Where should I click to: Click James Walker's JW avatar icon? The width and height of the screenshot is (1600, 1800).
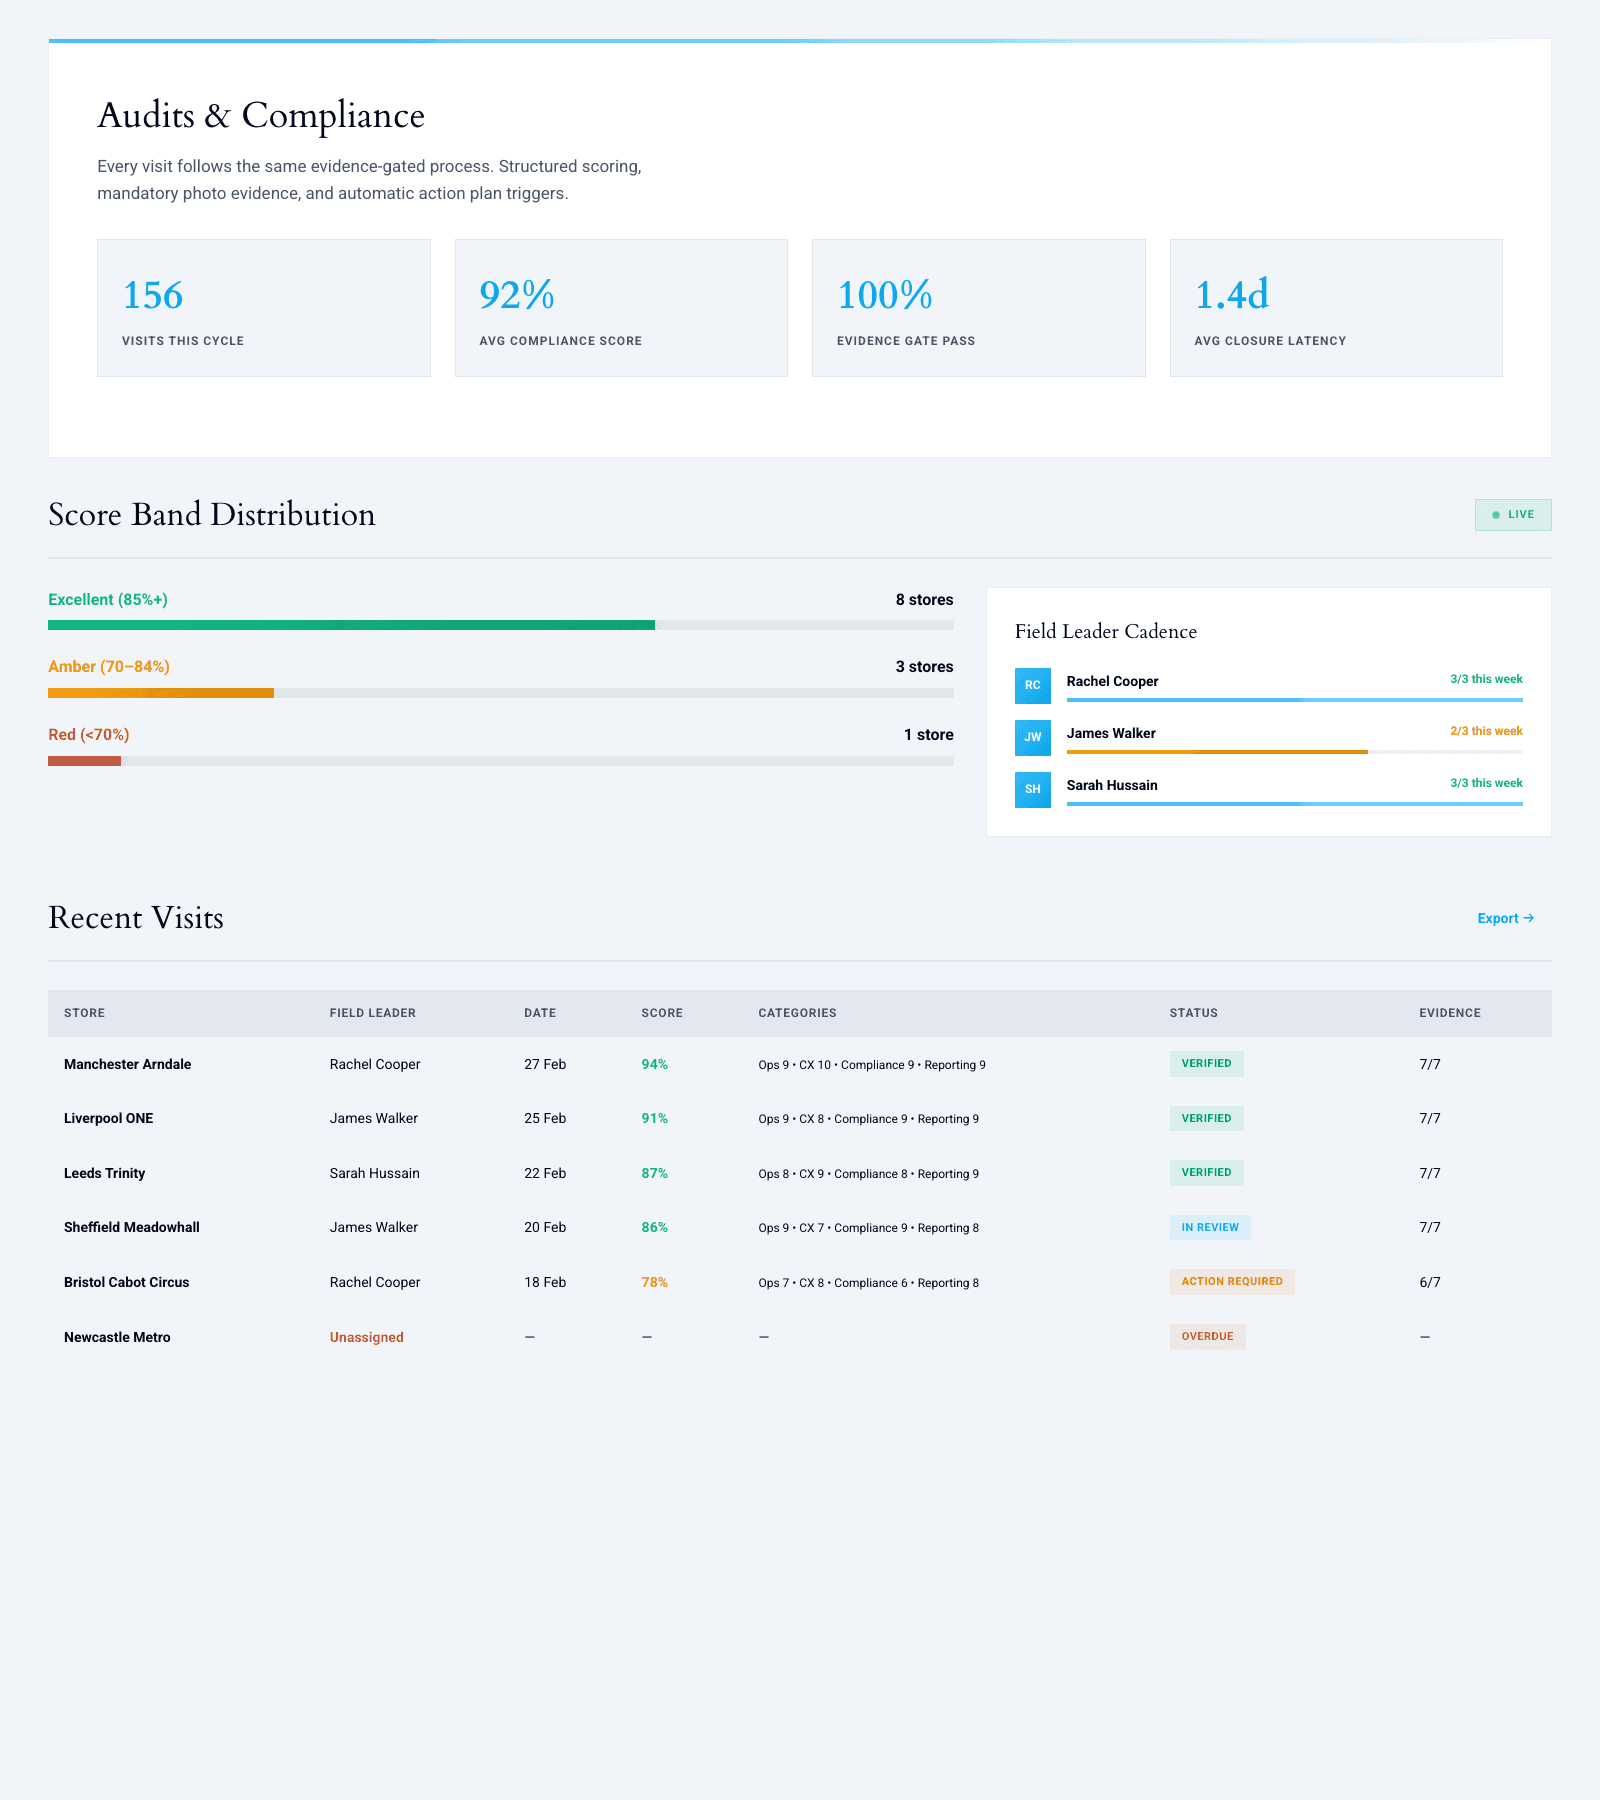coord(1032,738)
